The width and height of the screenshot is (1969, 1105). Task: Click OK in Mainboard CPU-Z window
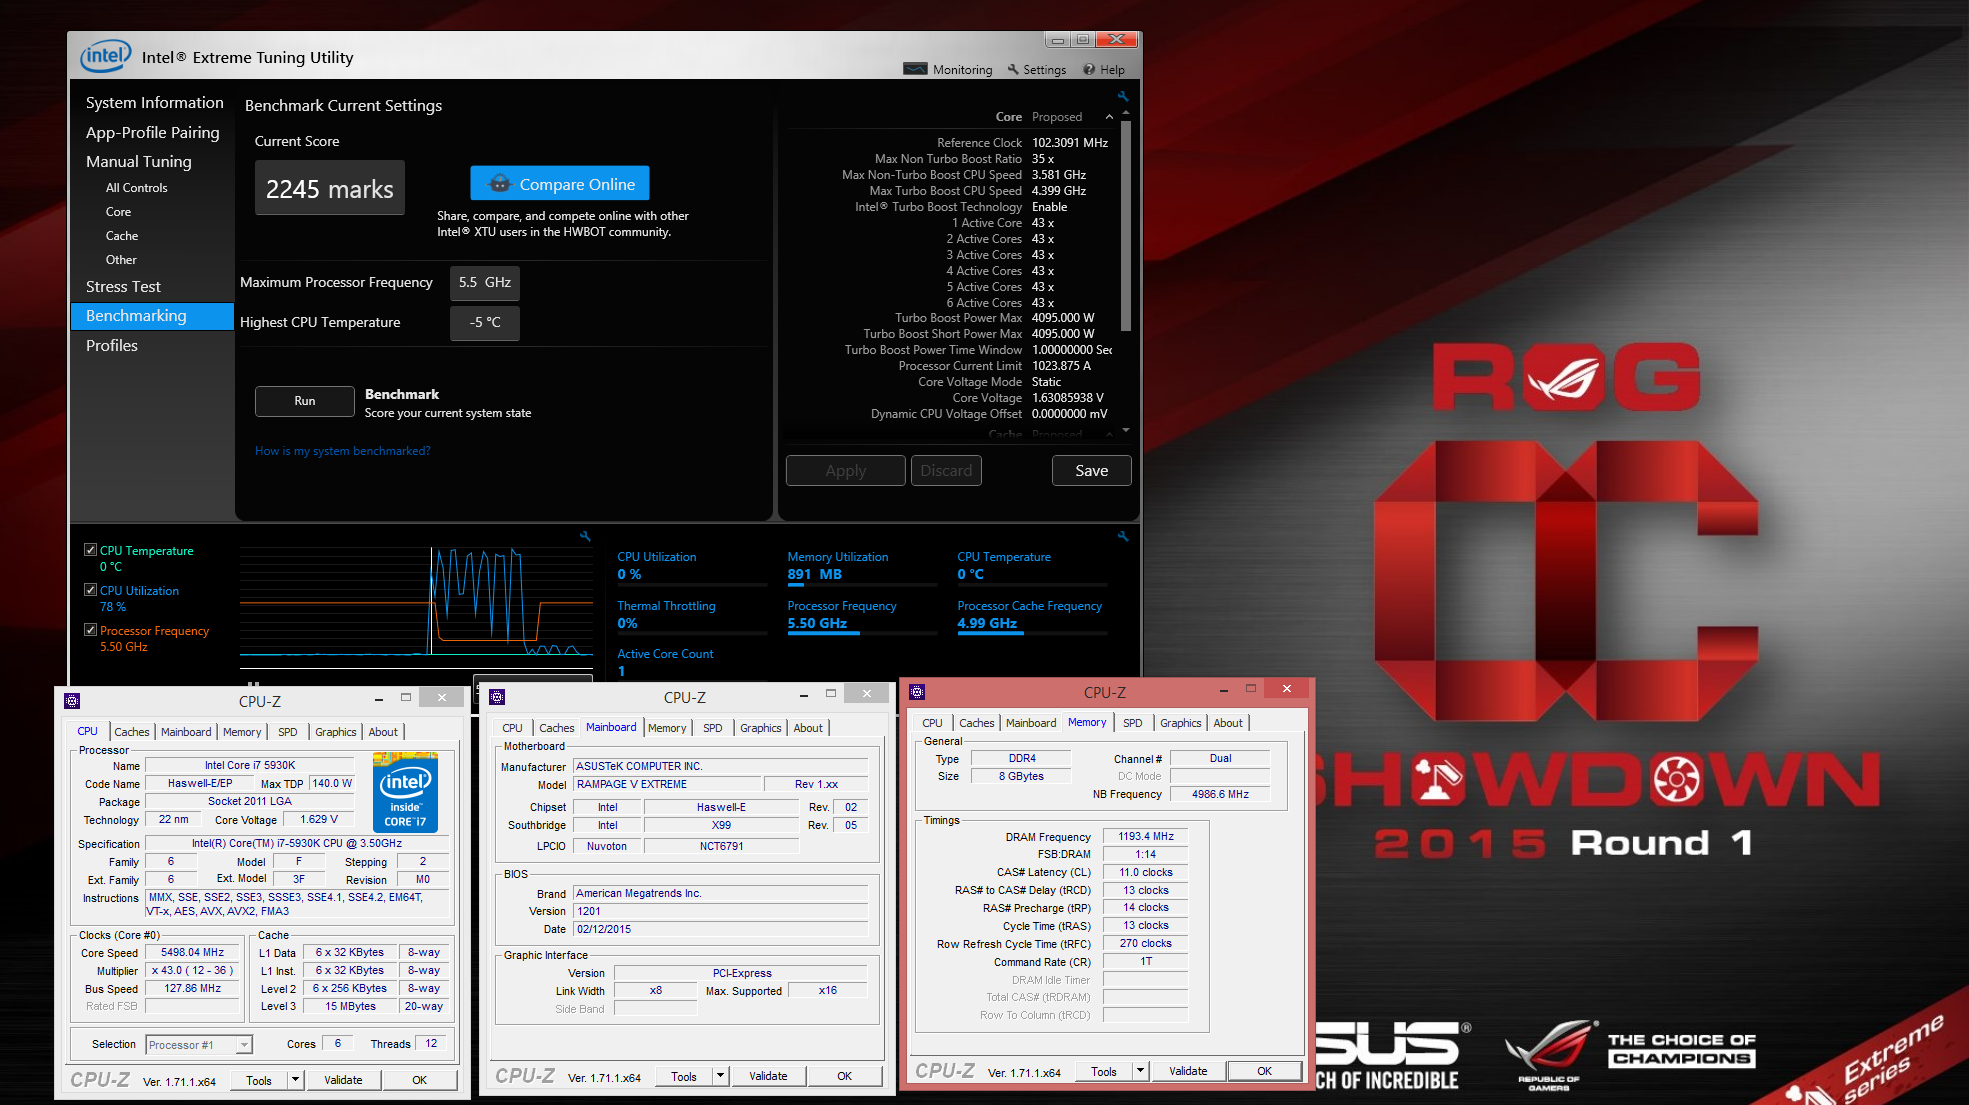[844, 1075]
